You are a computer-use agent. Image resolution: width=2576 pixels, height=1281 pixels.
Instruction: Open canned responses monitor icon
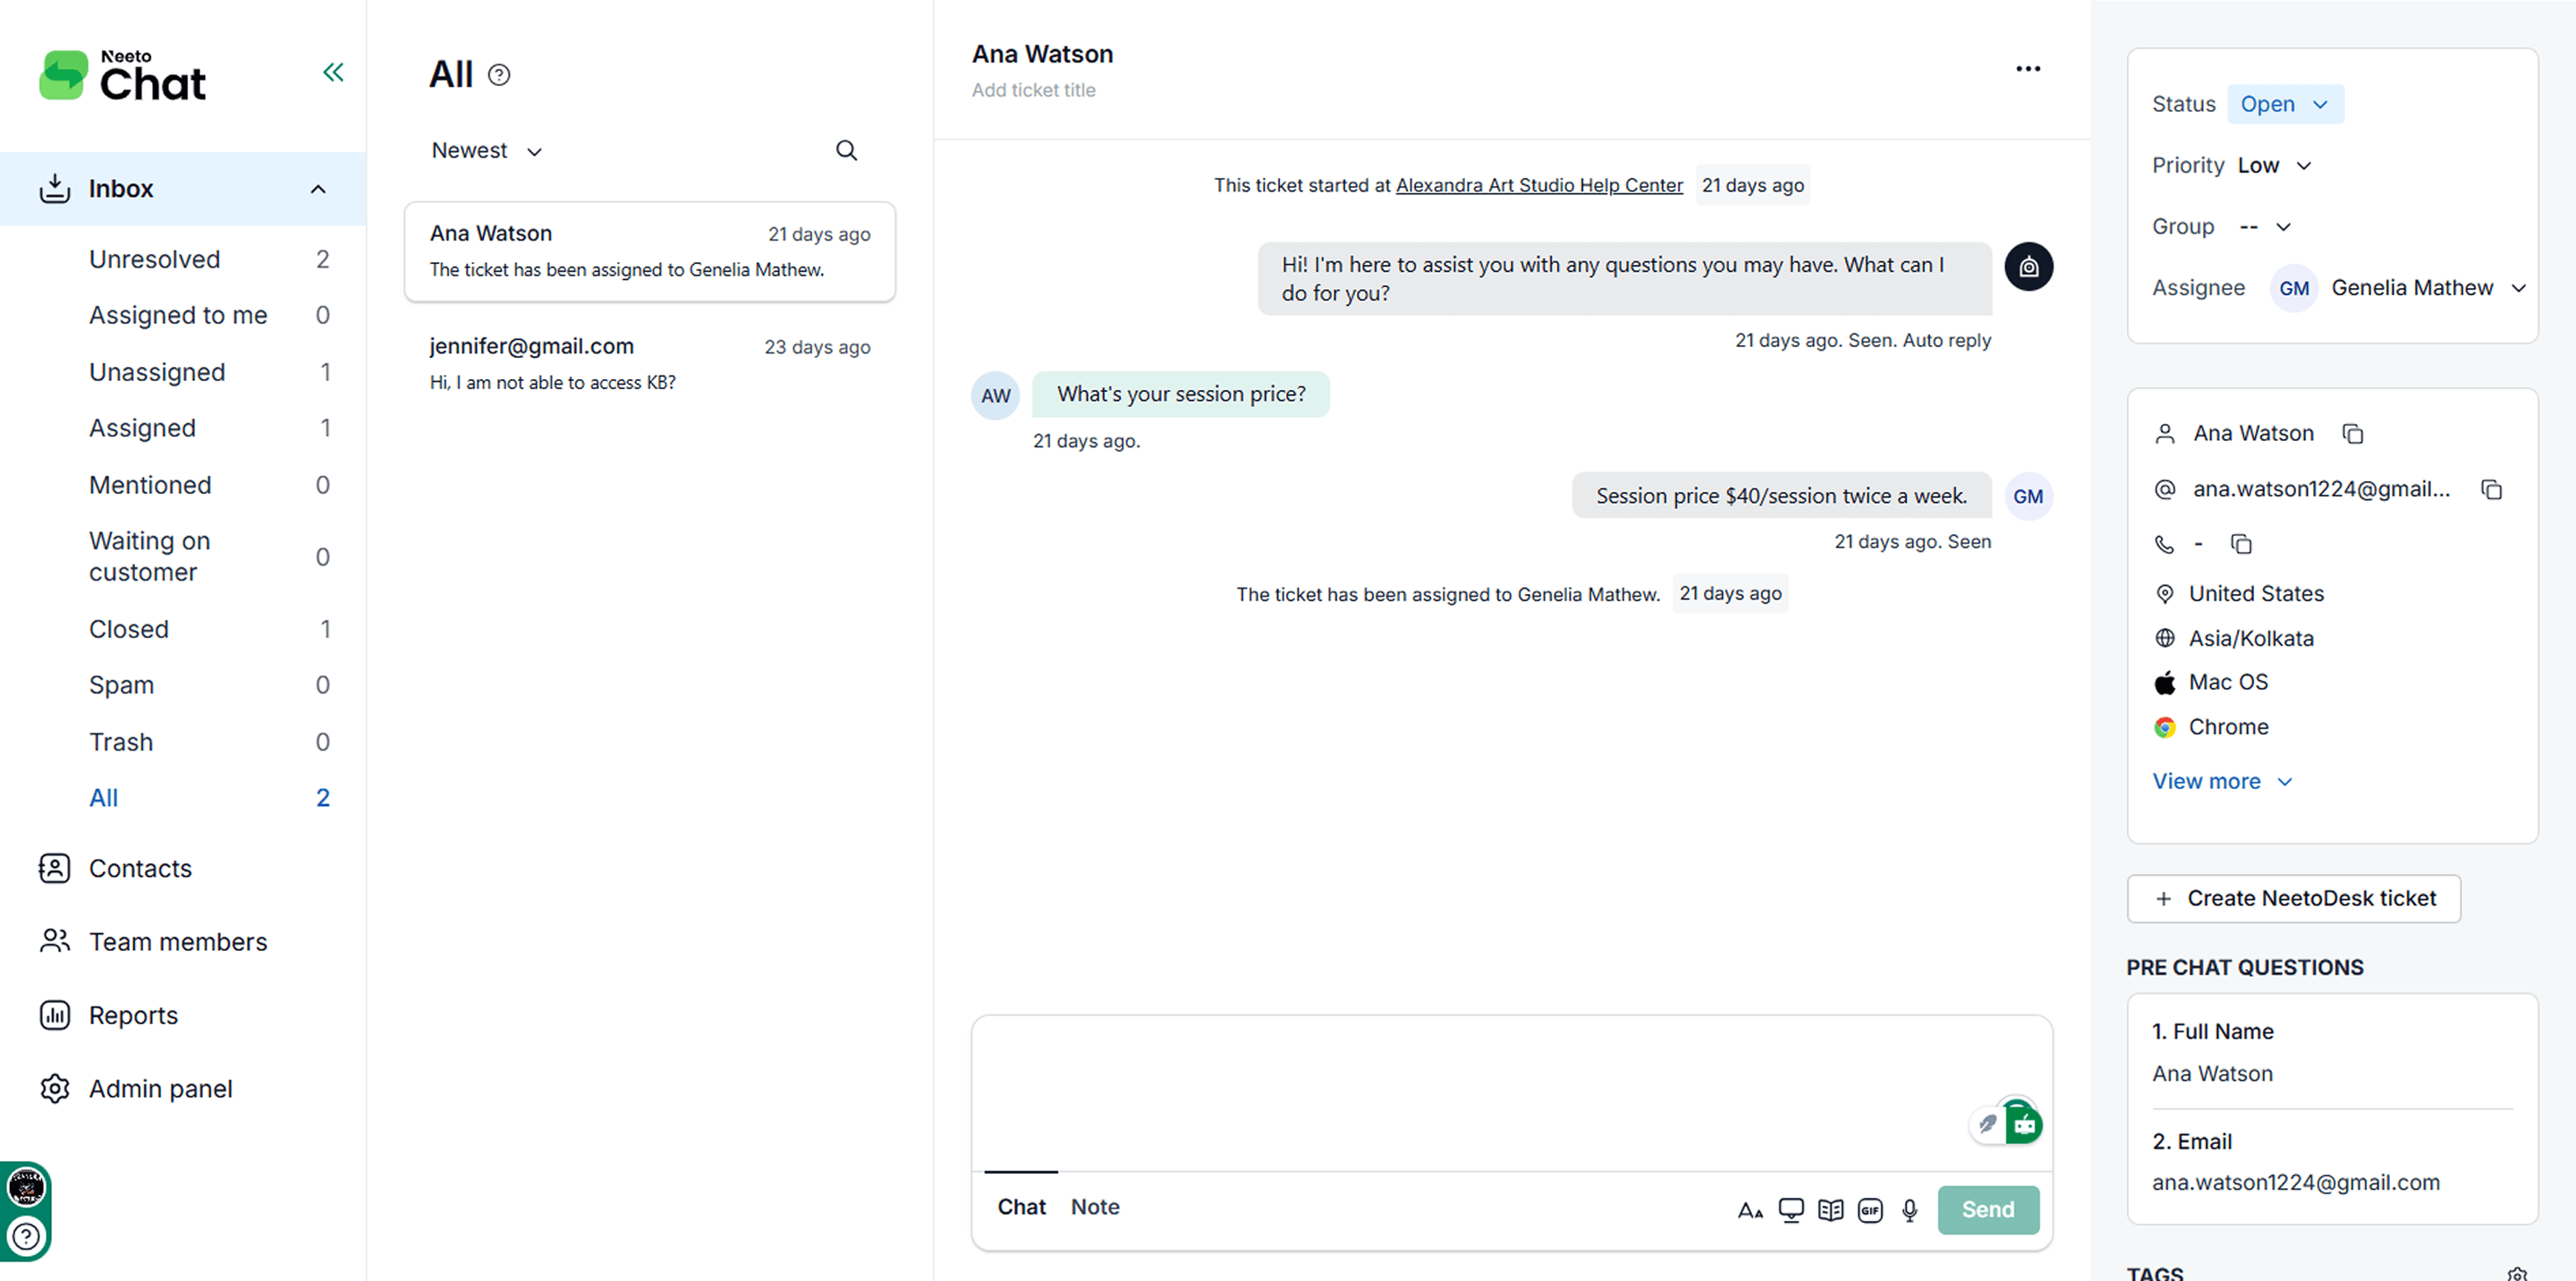coord(1791,1210)
